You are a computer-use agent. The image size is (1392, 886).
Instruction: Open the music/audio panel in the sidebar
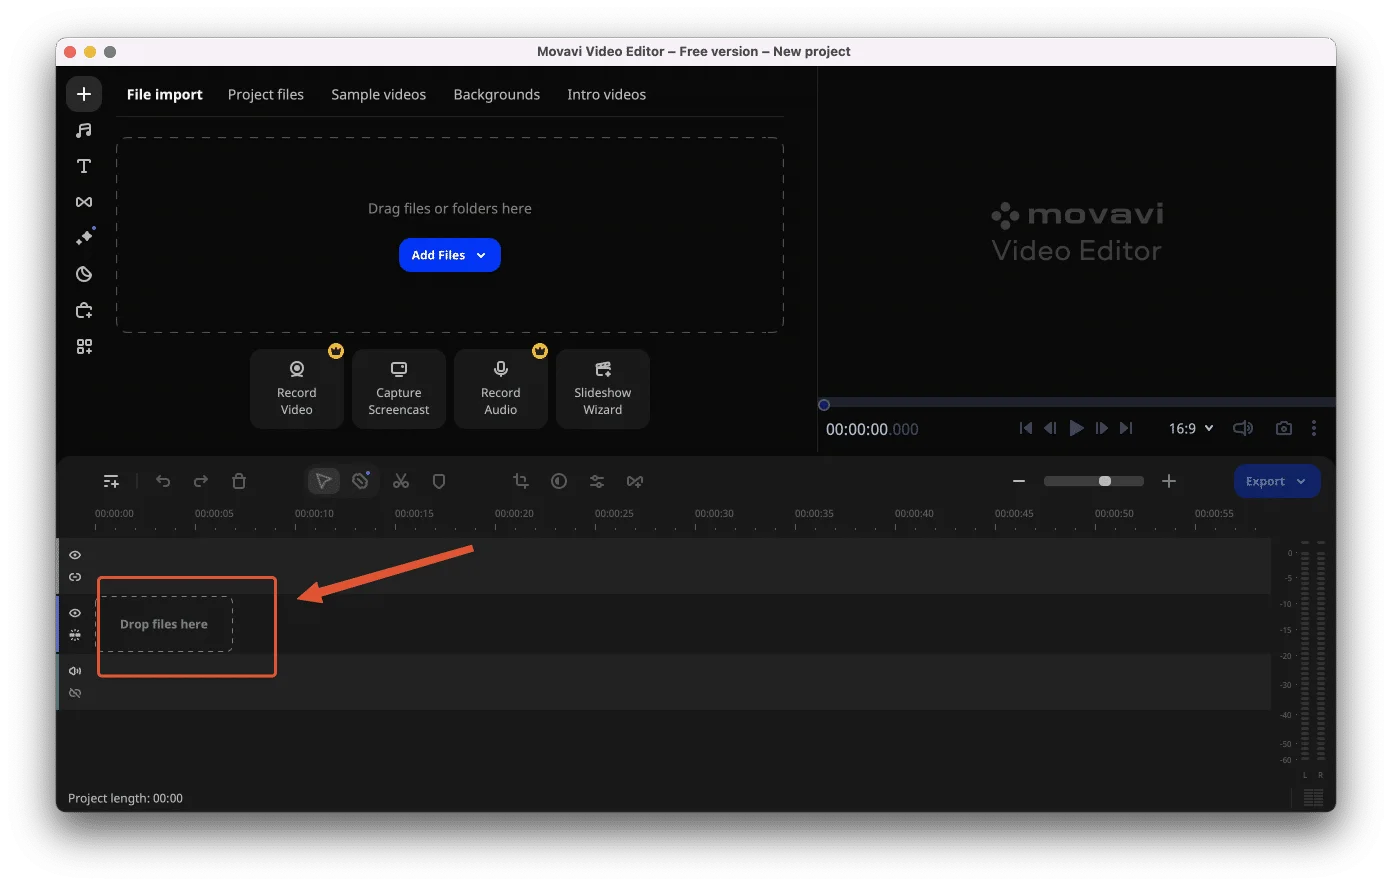pyautogui.click(x=84, y=130)
